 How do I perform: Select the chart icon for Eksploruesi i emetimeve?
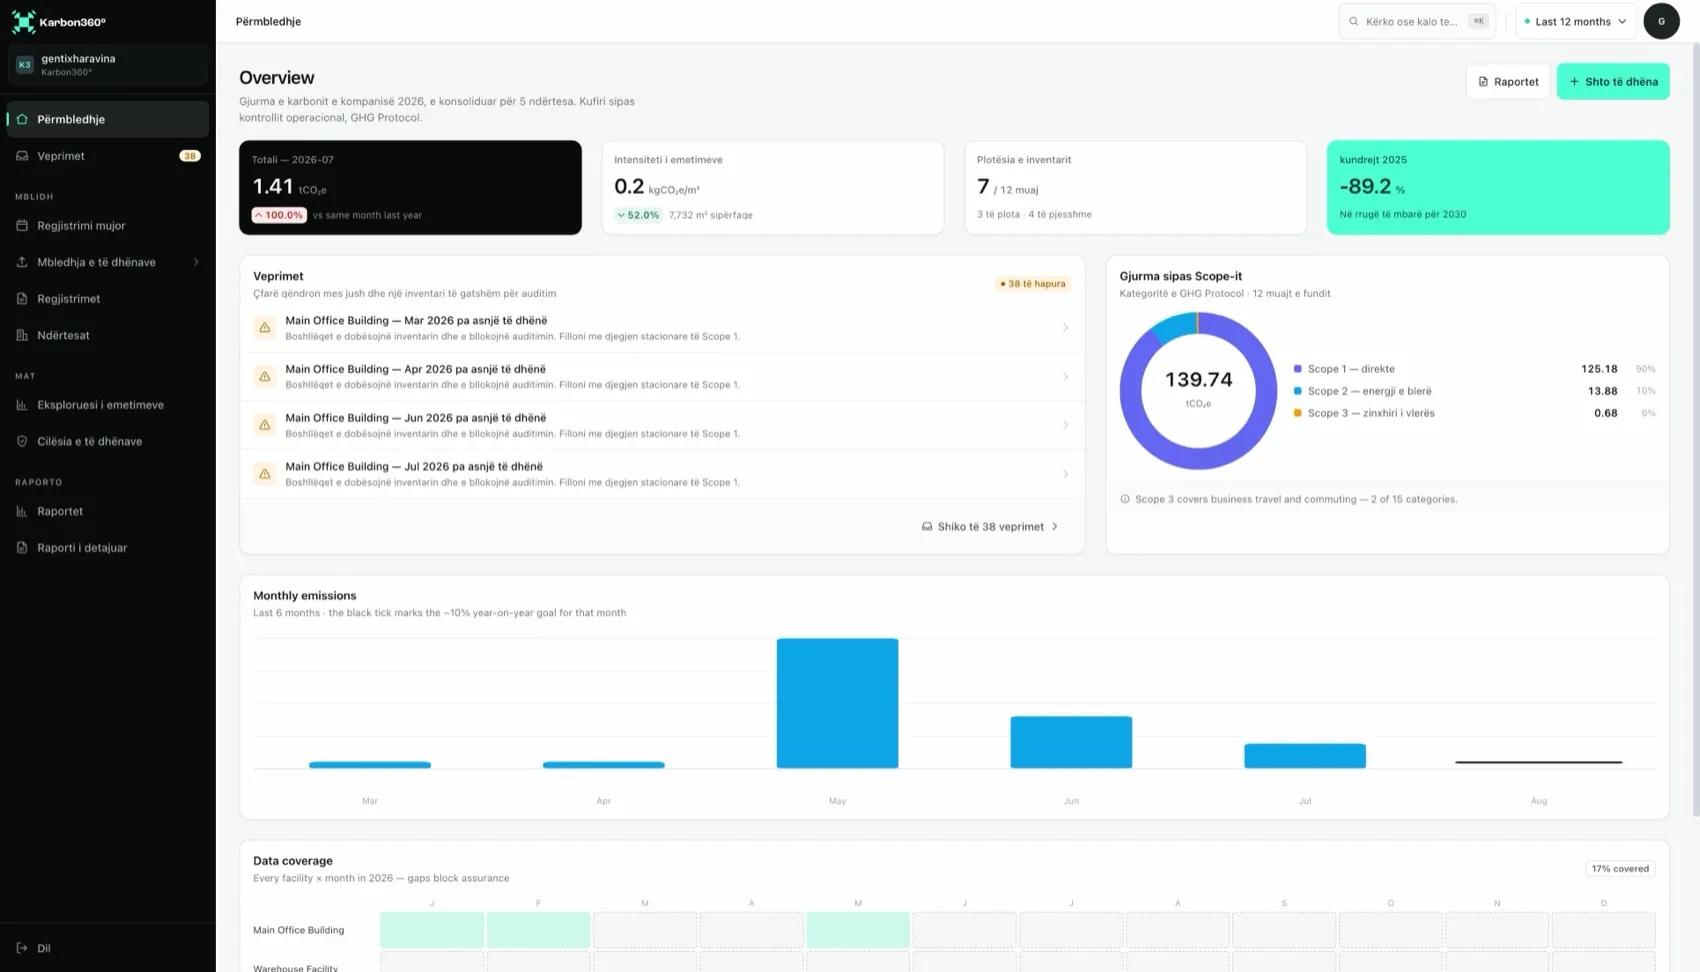(22, 405)
